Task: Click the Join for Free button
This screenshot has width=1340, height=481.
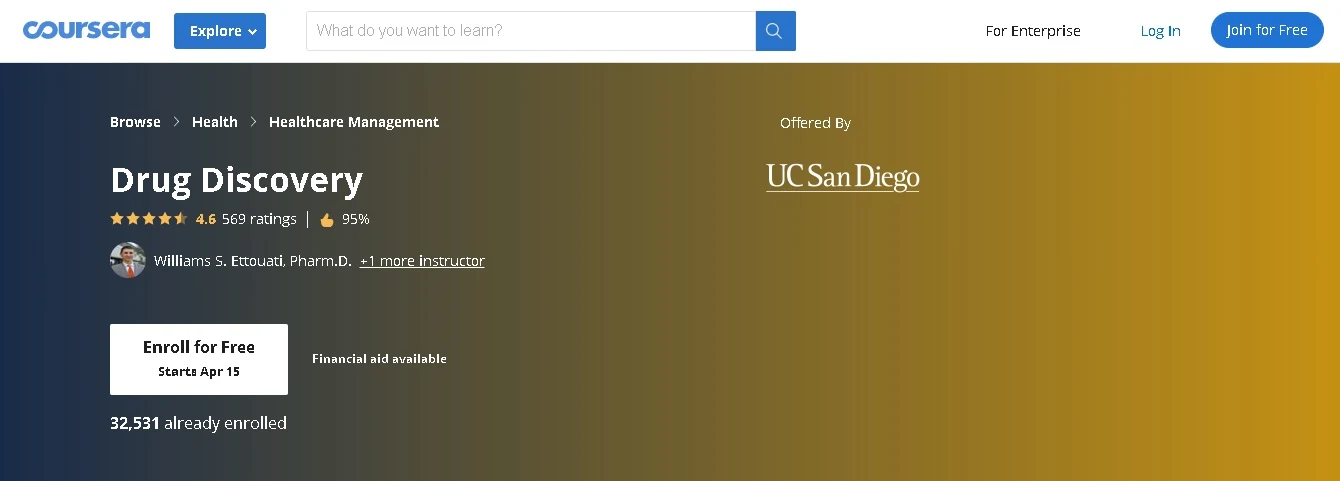Action: [x=1267, y=30]
